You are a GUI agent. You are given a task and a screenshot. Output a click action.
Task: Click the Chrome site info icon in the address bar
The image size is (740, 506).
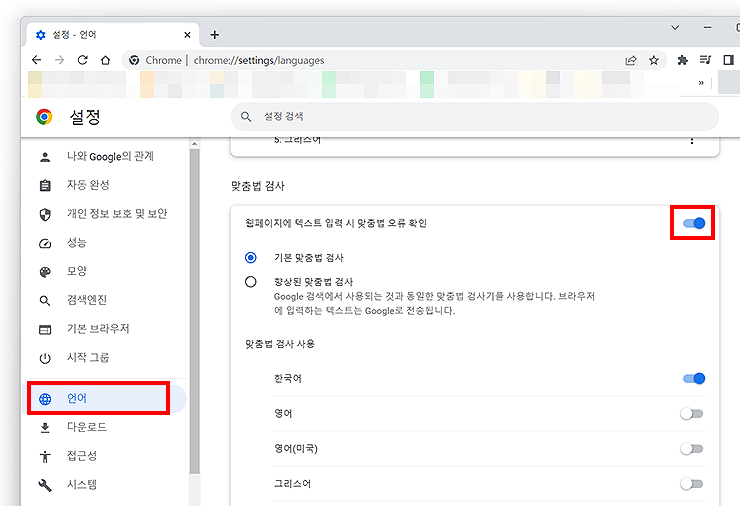click(x=135, y=60)
